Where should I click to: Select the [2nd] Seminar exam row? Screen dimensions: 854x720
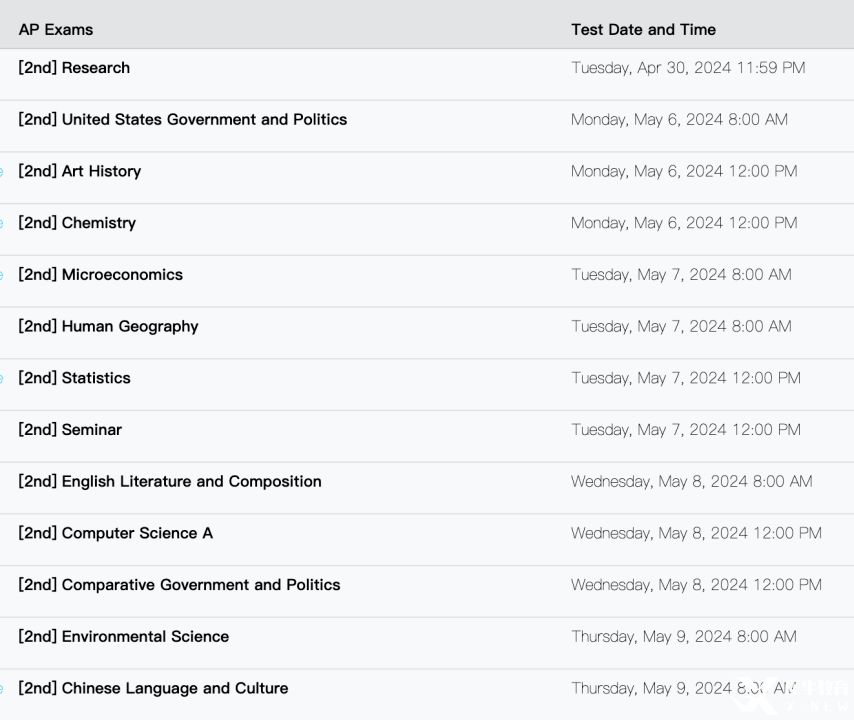(70, 430)
